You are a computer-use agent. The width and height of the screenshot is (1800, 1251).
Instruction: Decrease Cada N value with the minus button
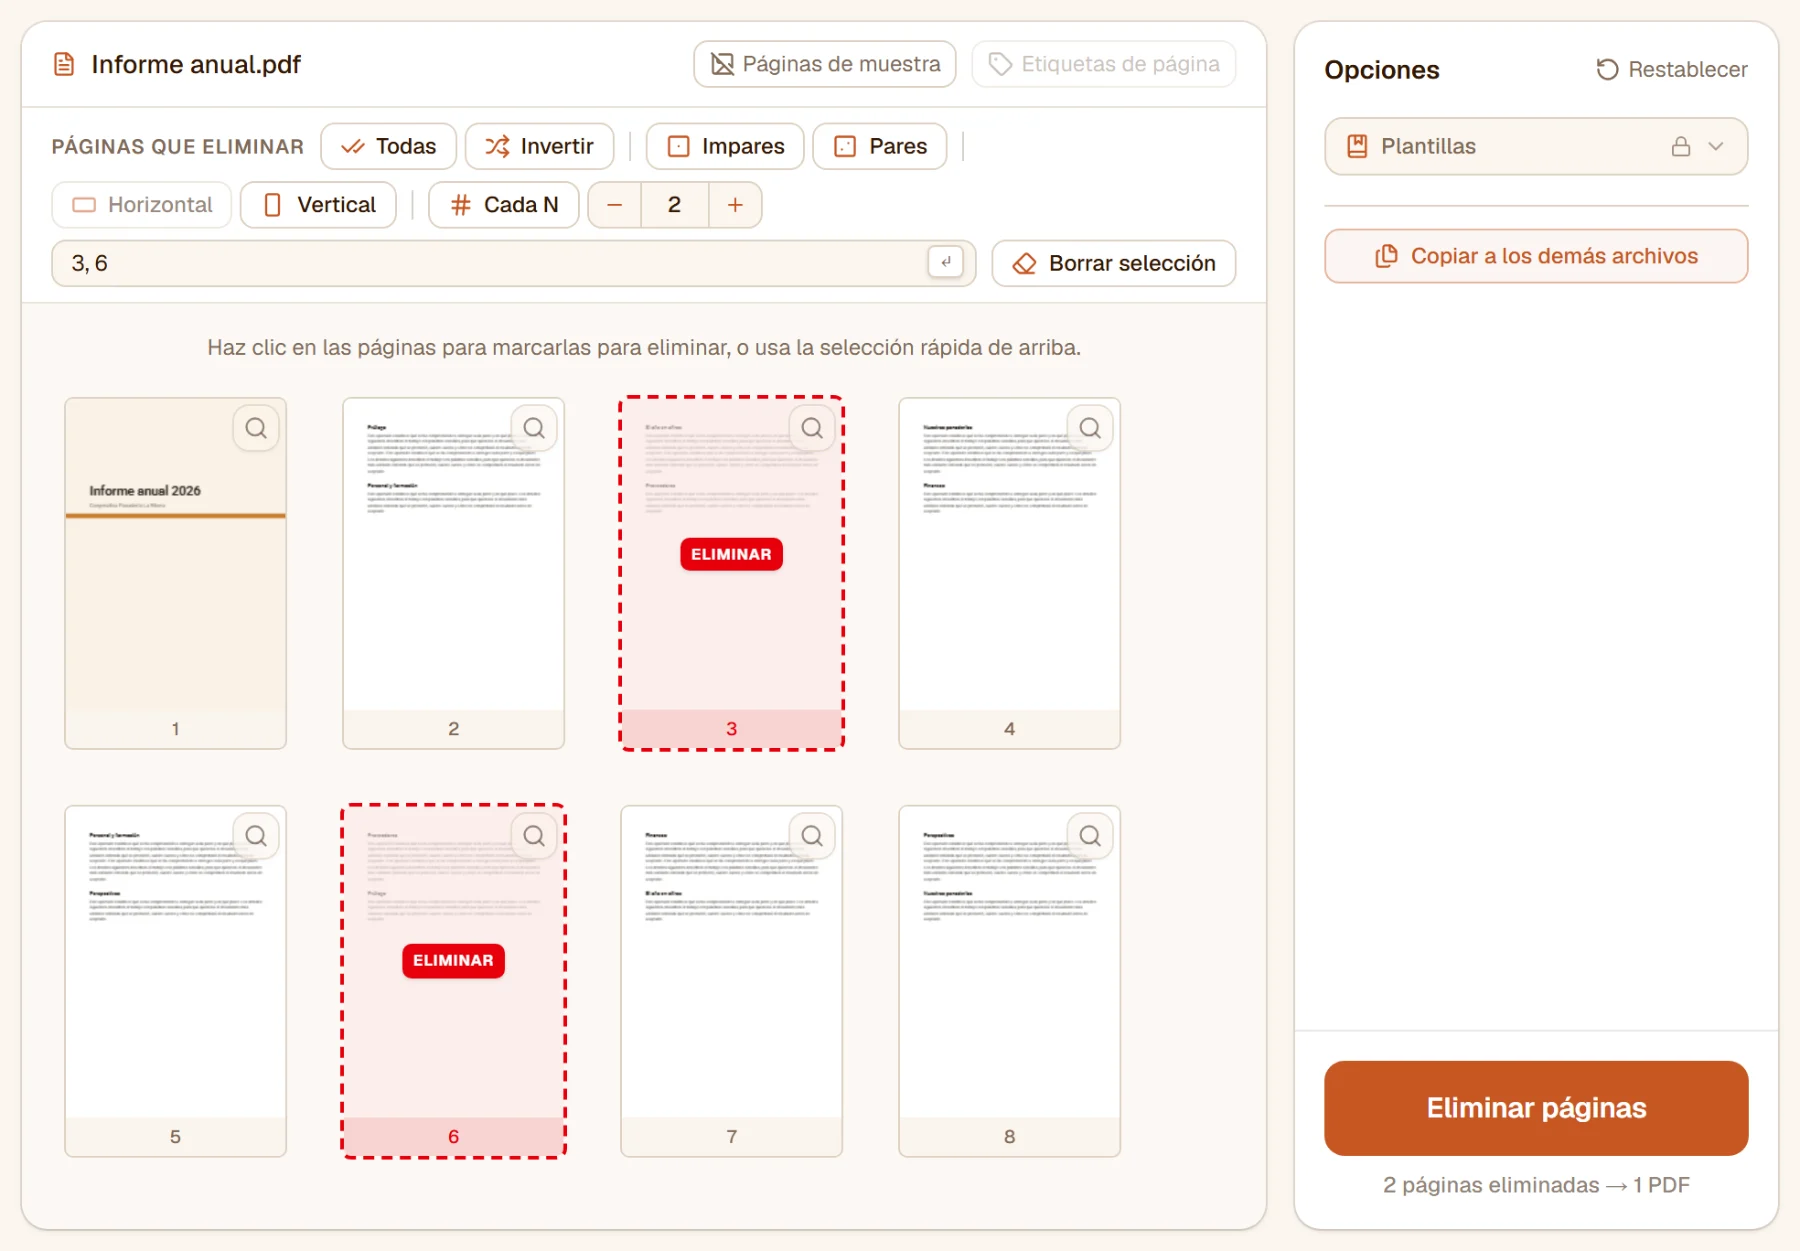[615, 205]
